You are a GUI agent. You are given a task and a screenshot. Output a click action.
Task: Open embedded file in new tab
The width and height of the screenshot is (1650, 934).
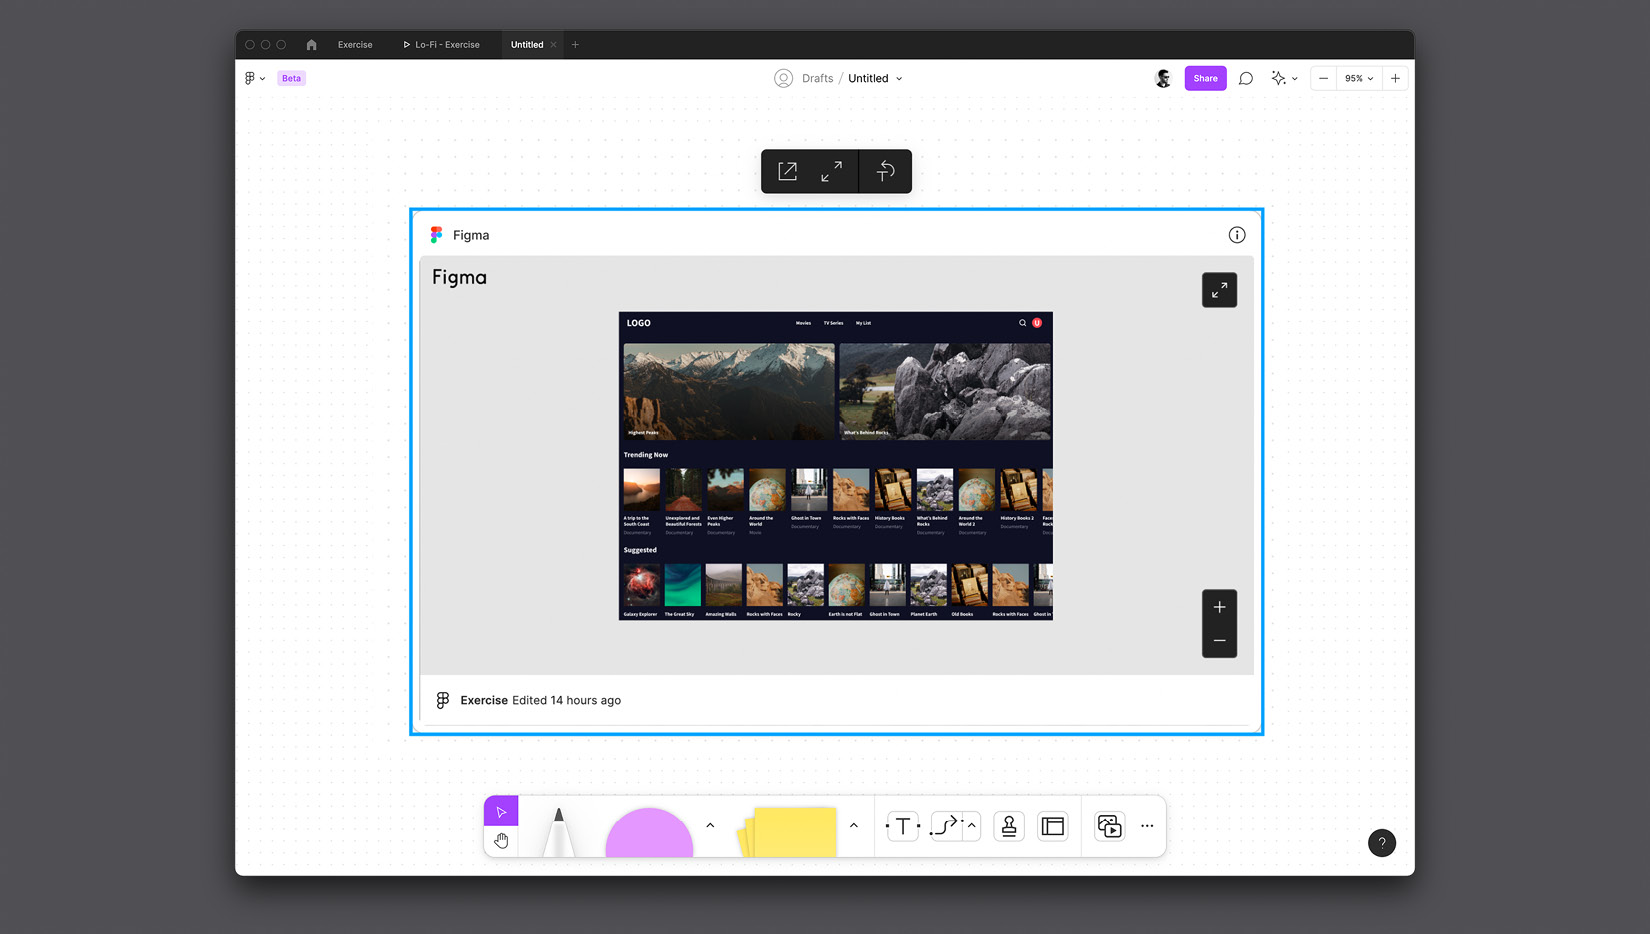point(787,171)
